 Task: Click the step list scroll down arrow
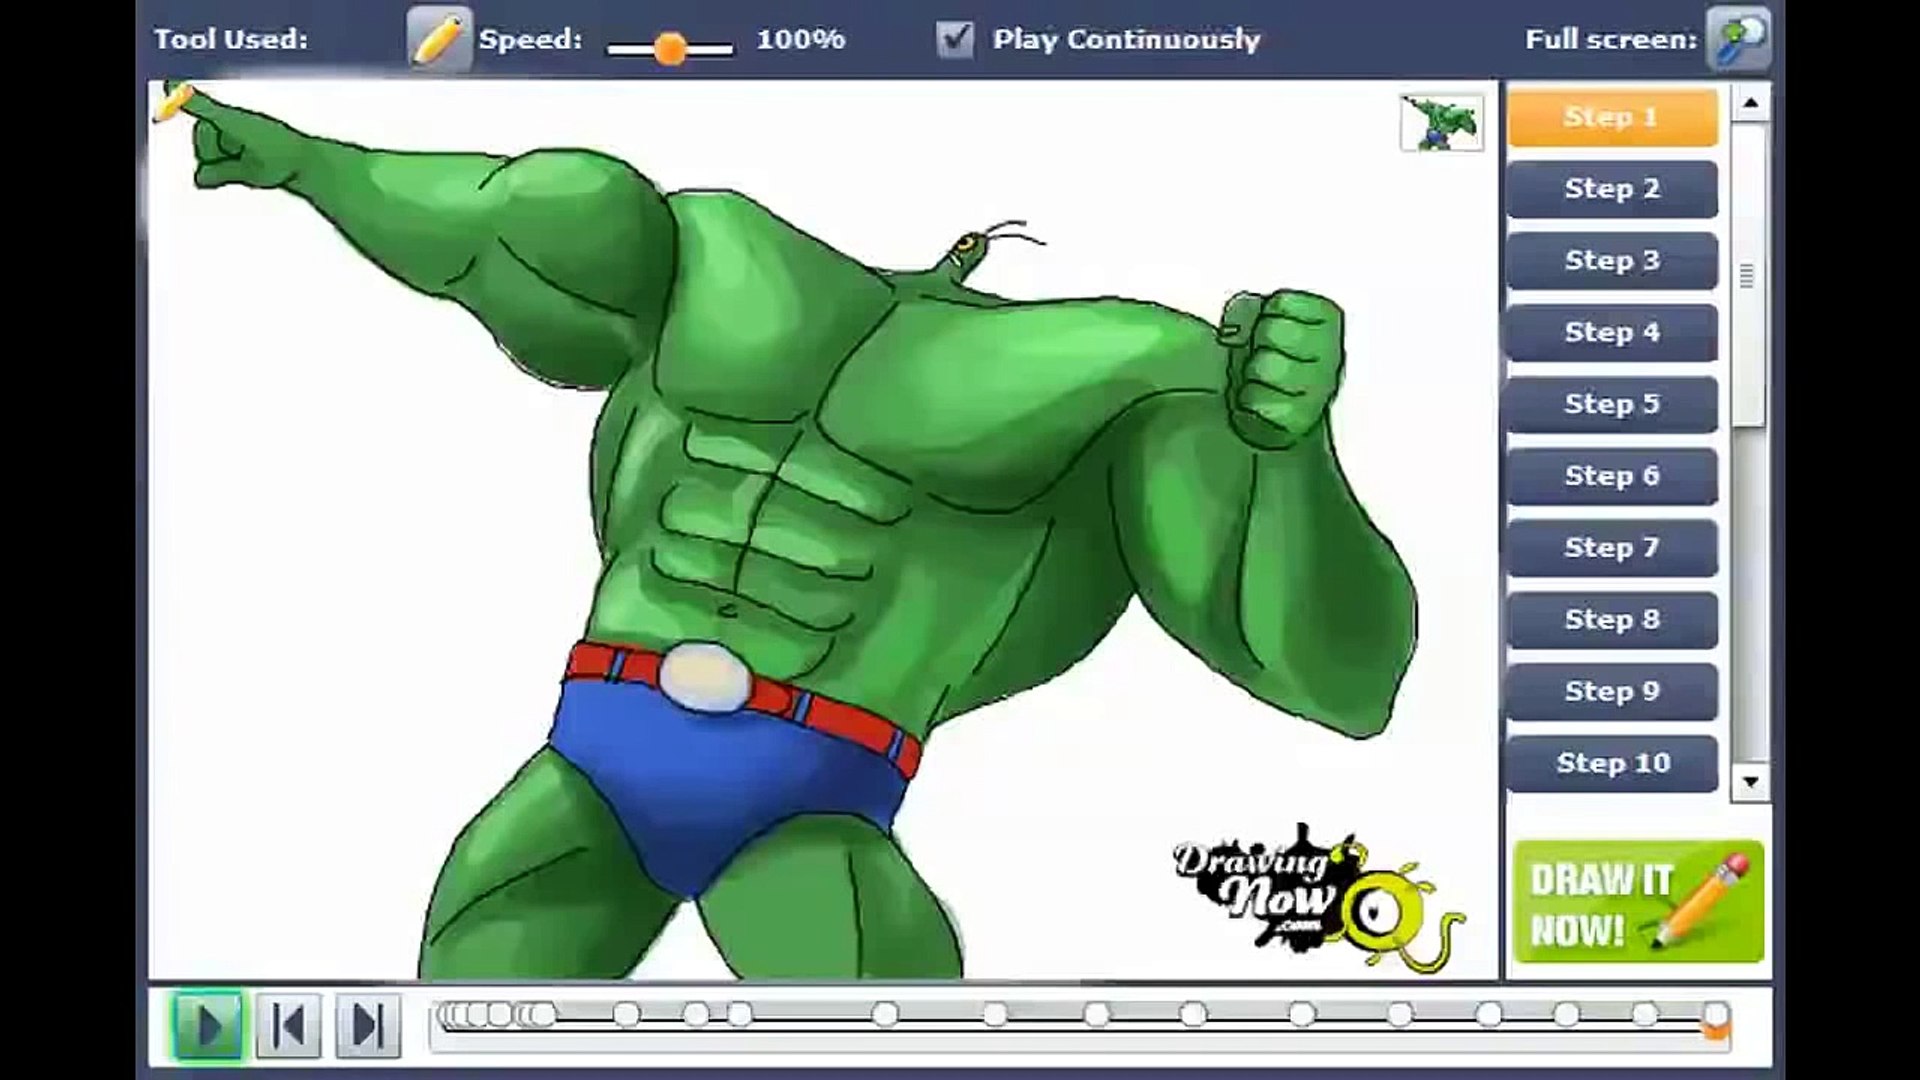point(1750,782)
